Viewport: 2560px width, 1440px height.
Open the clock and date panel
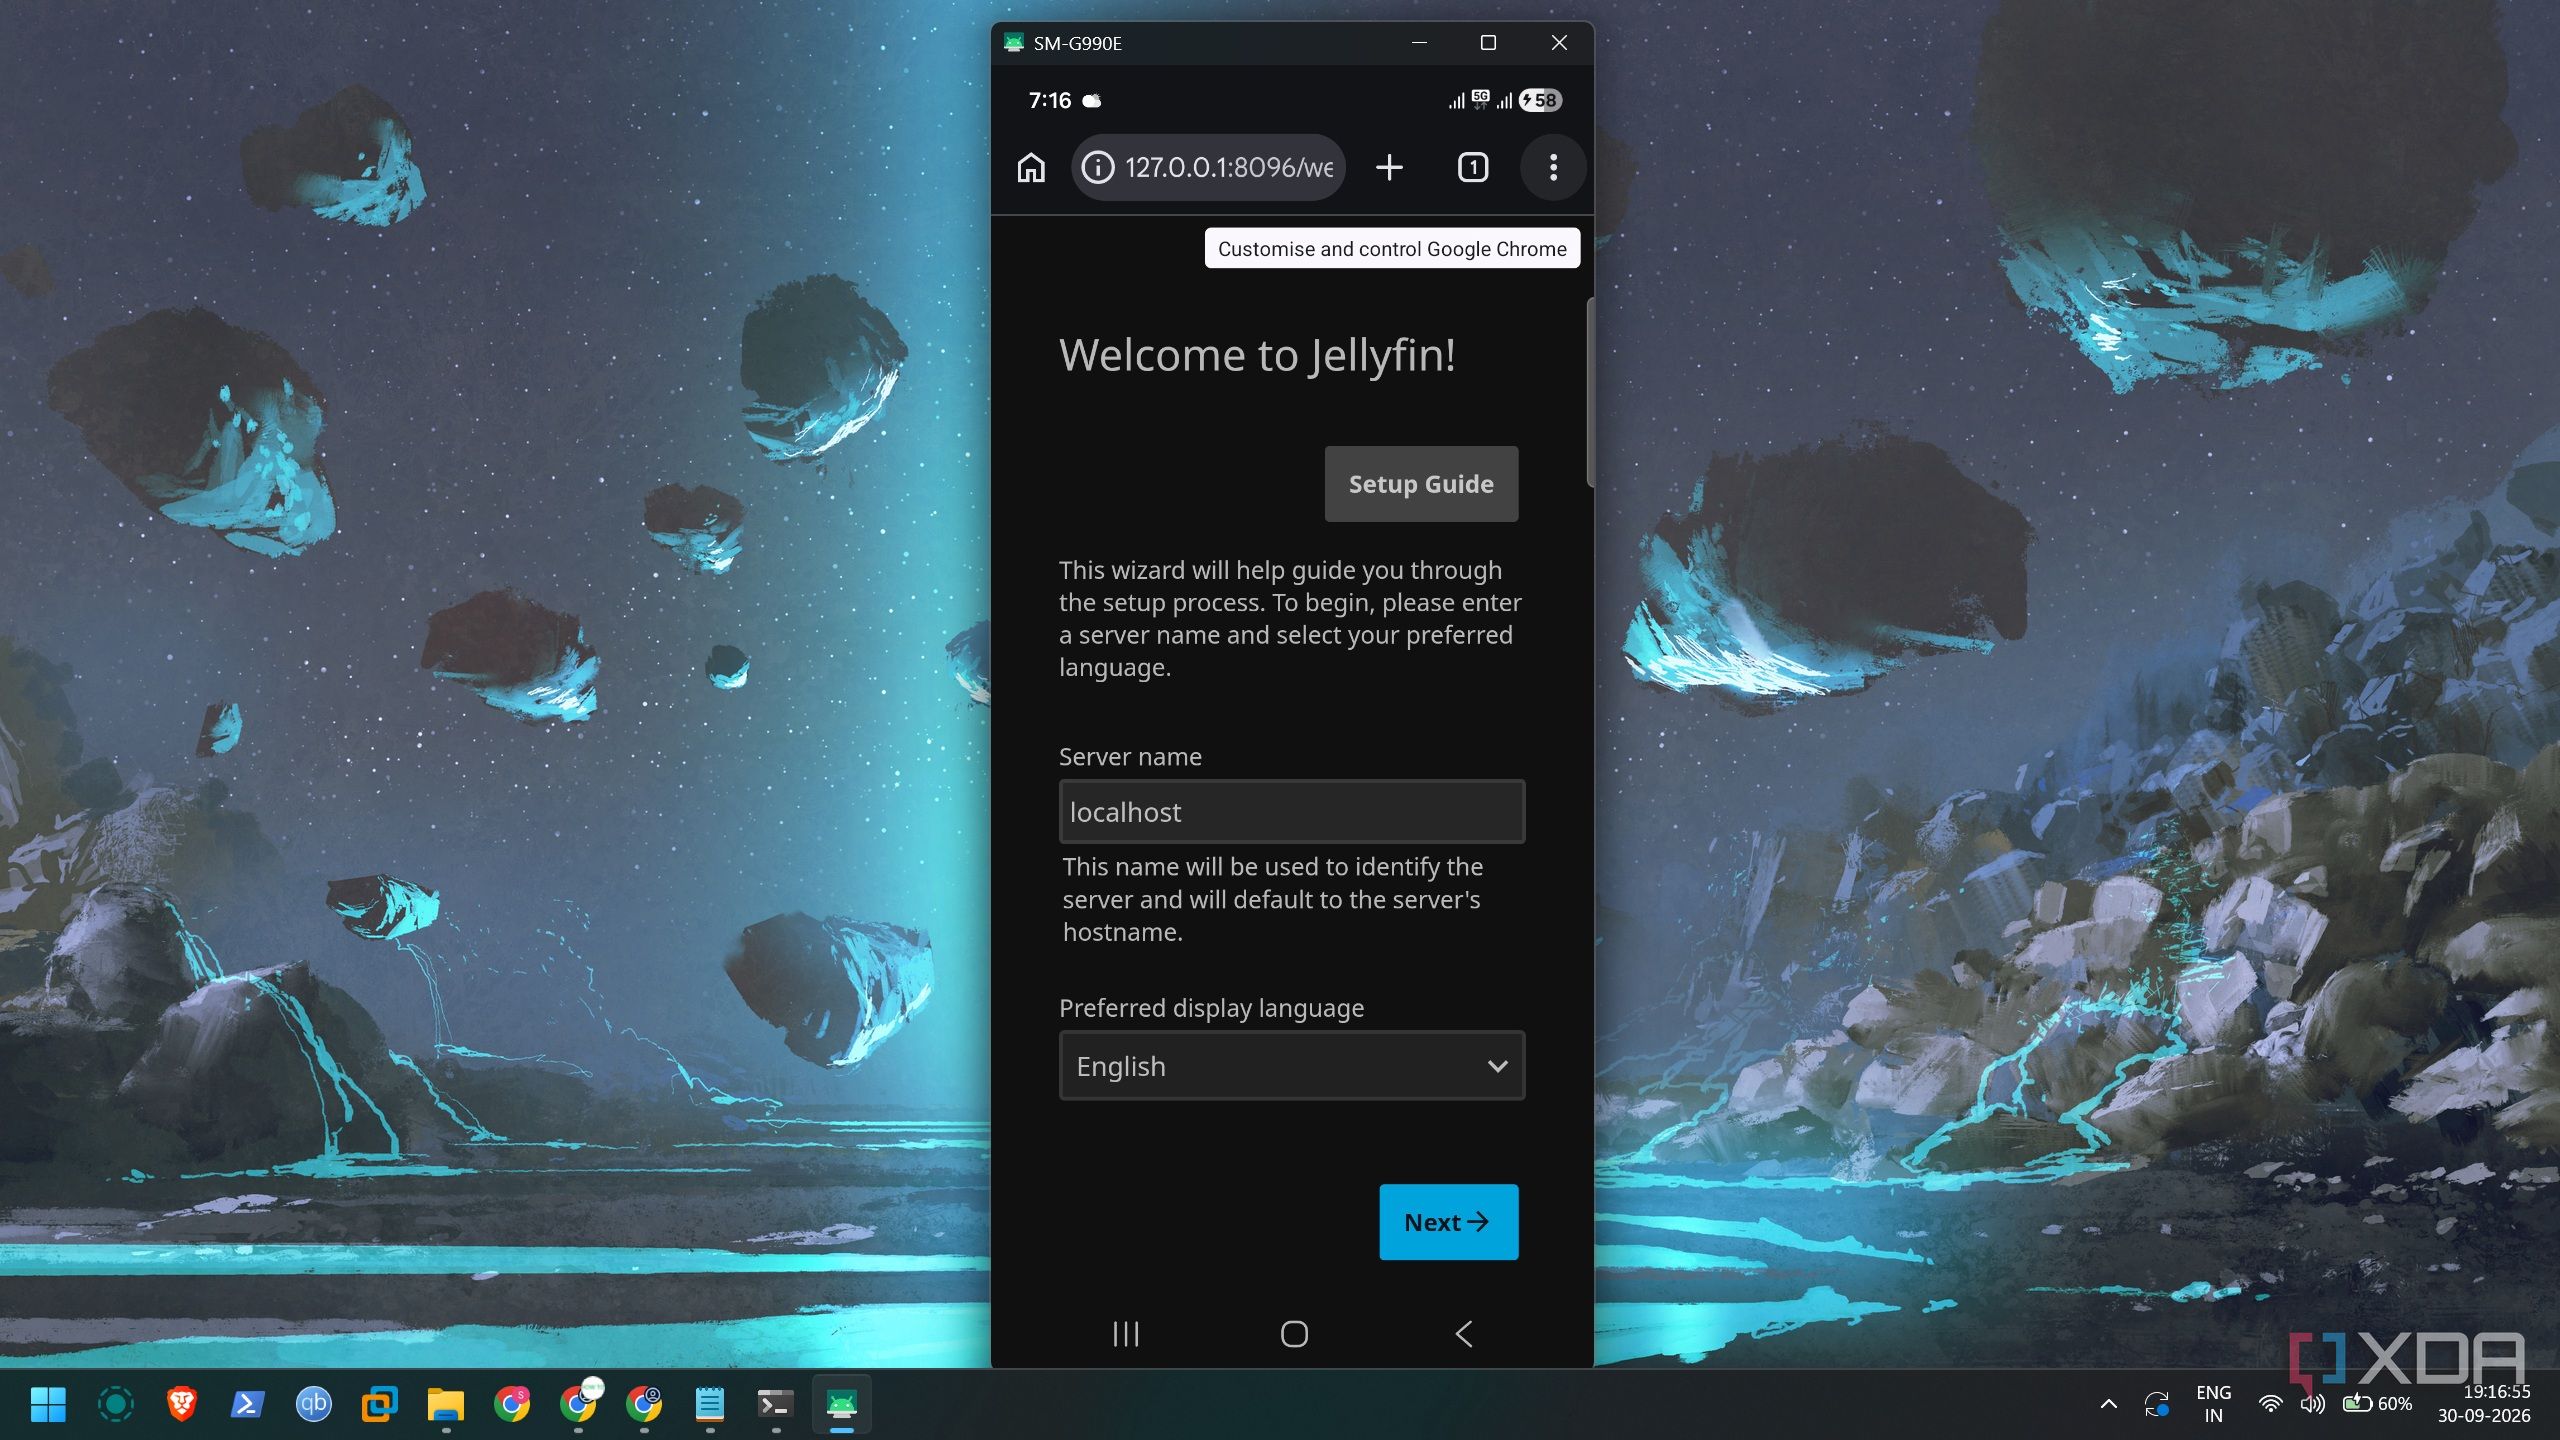tap(2484, 1404)
